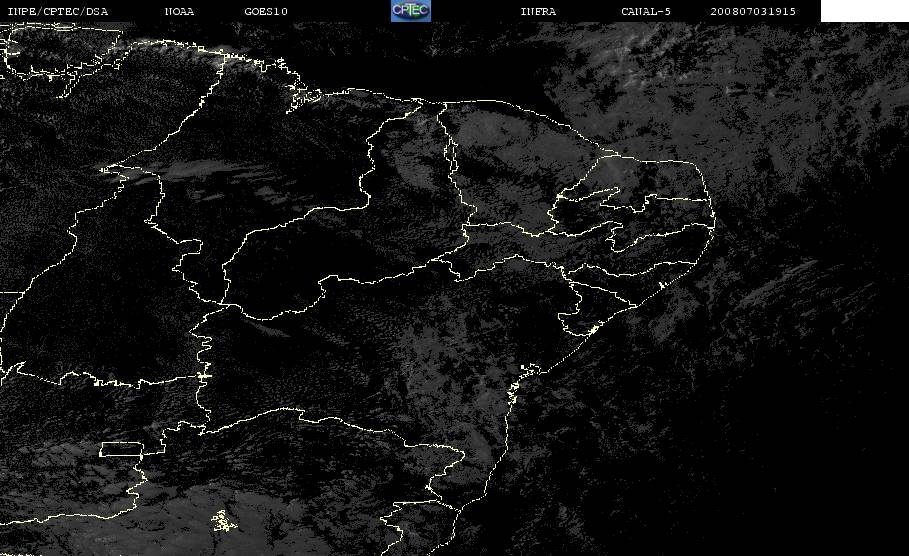909x556 pixels.
Task: Click the 200807031915 timestamp text
Action: coord(753,11)
